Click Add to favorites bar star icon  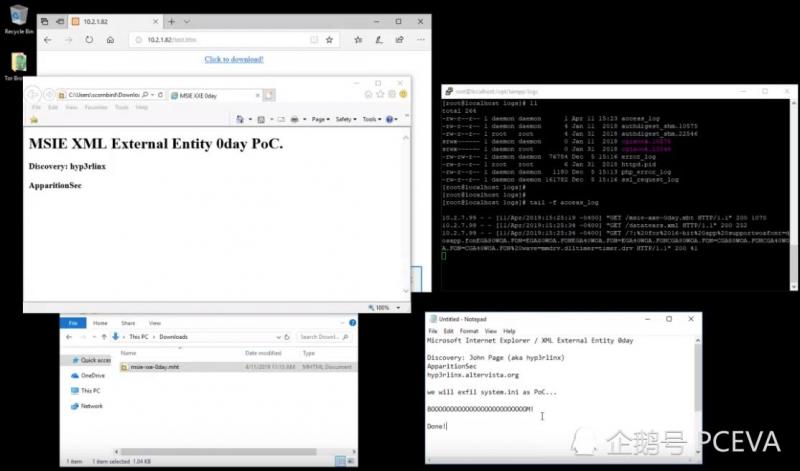pyautogui.click(x=34, y=119)
